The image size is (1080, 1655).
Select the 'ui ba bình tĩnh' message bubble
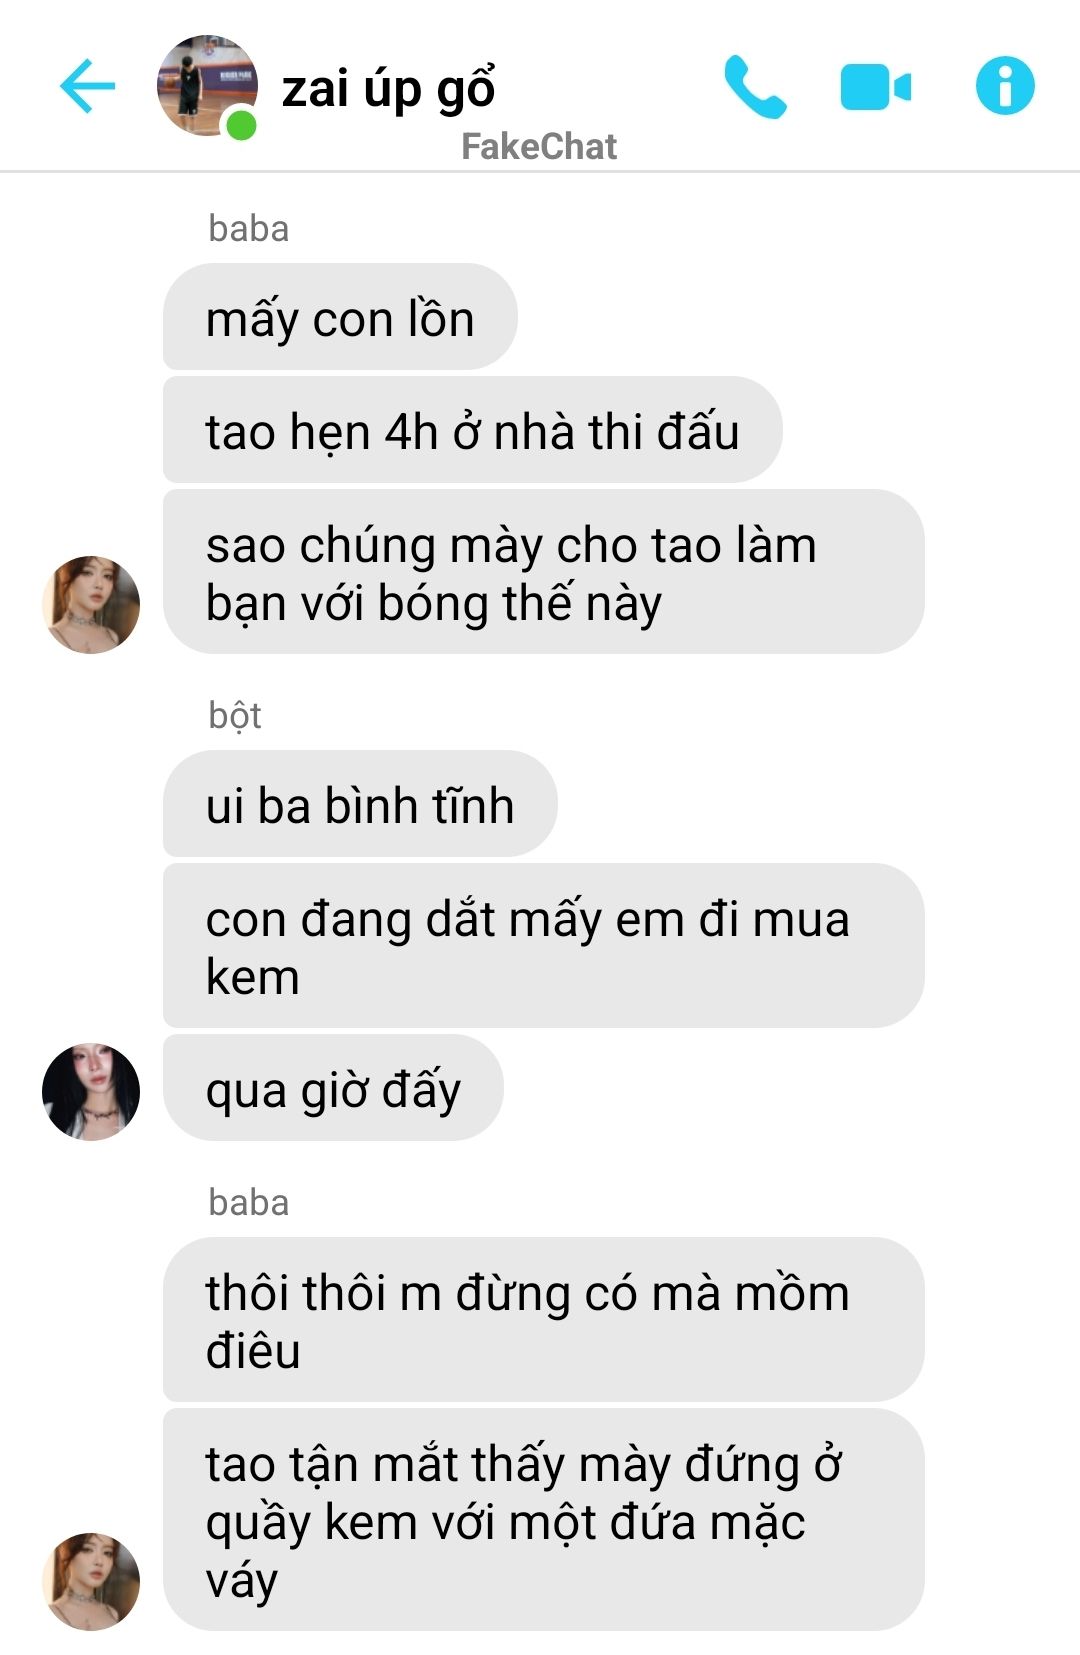pyautogui.click(x=360, y=804)
